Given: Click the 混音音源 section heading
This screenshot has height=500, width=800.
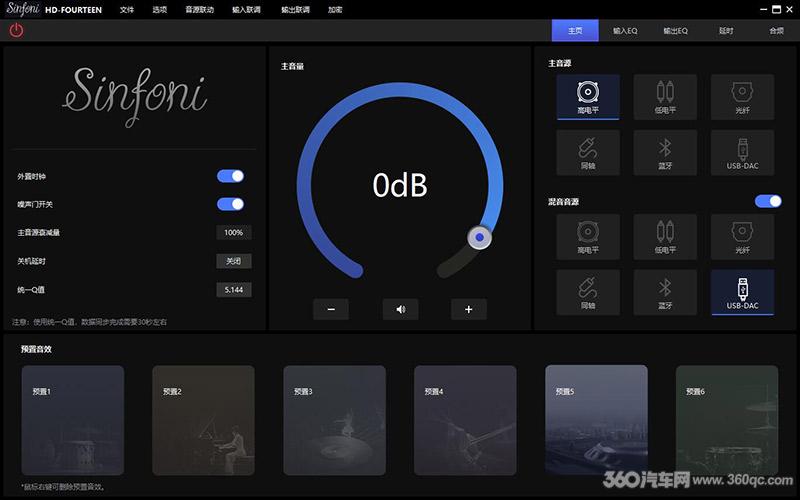Looking at the screenshot, I should (x=563, y=202).
